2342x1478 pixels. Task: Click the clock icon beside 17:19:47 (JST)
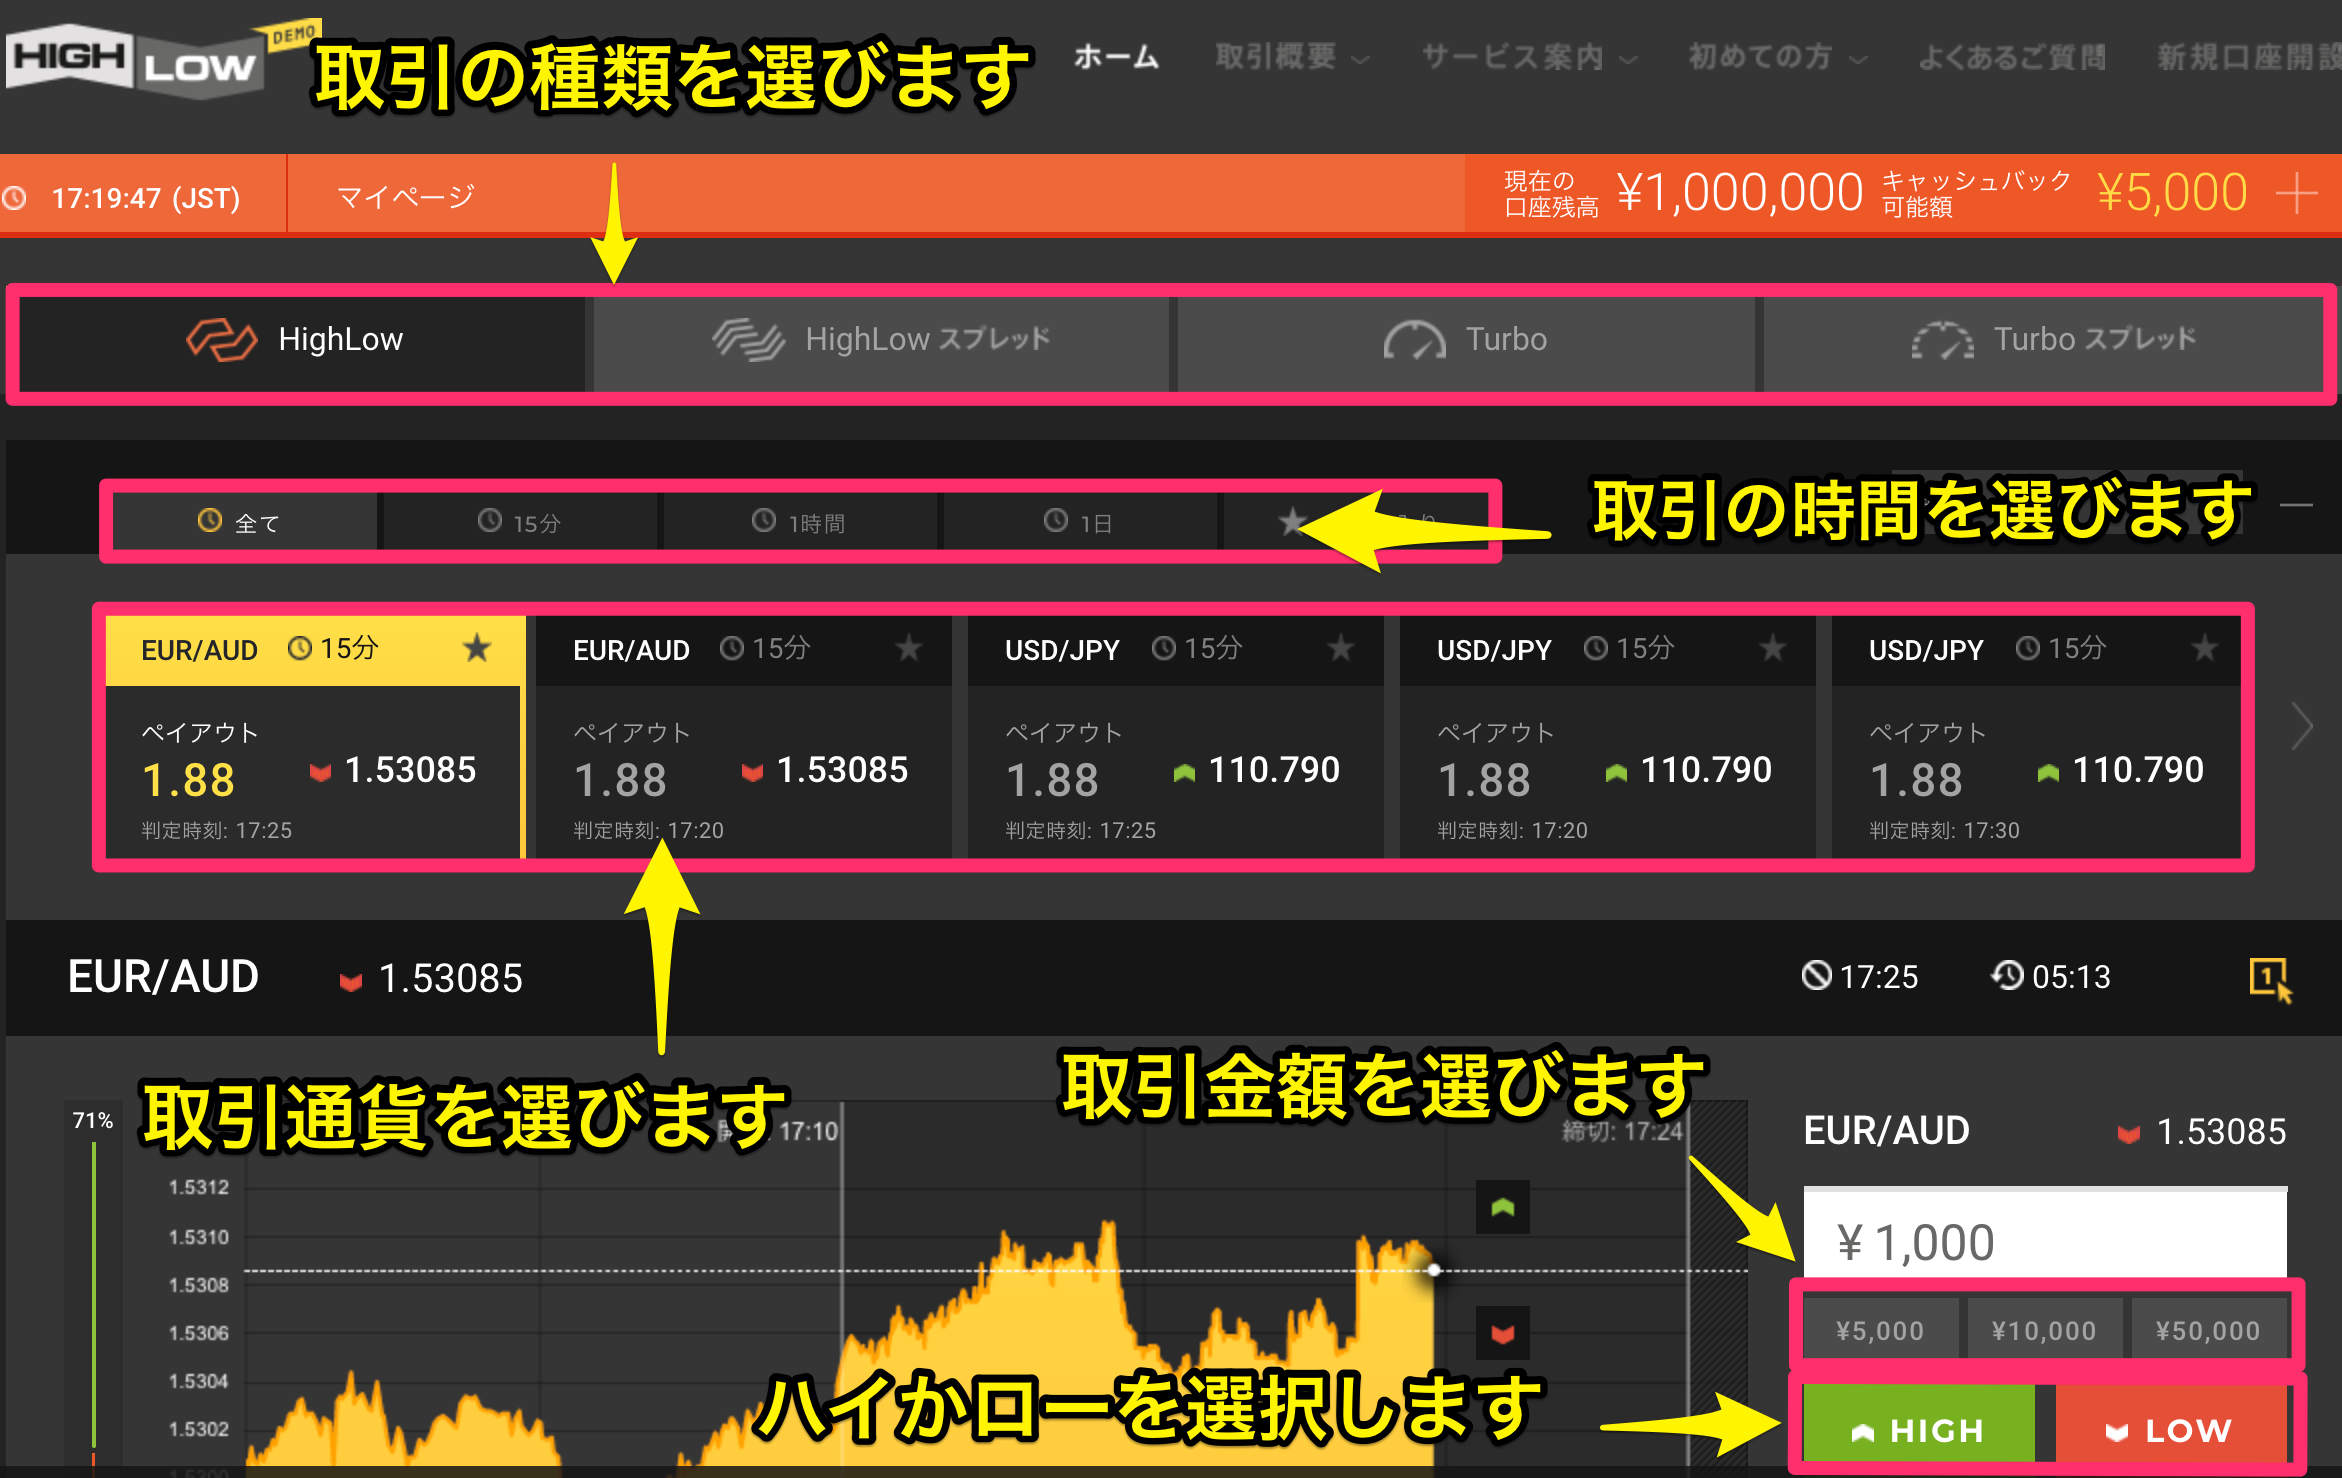15,197
